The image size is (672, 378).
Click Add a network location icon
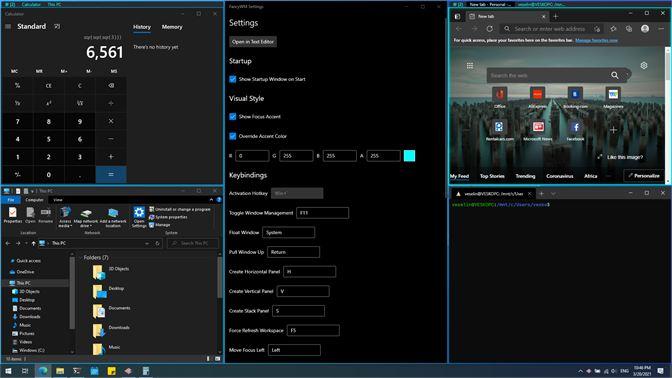(113, 216)
